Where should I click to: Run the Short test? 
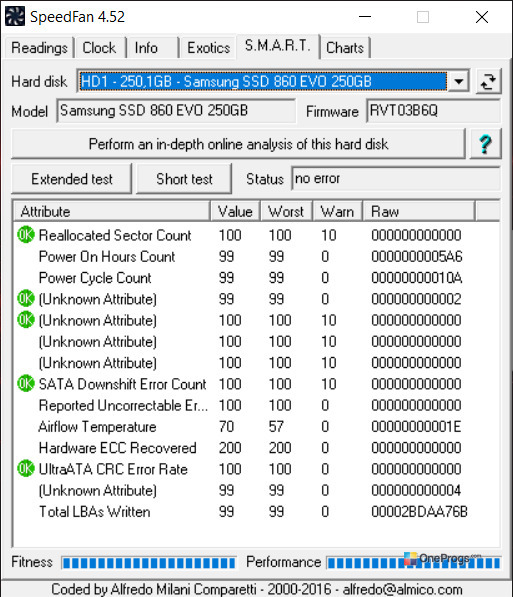point(184,179)
